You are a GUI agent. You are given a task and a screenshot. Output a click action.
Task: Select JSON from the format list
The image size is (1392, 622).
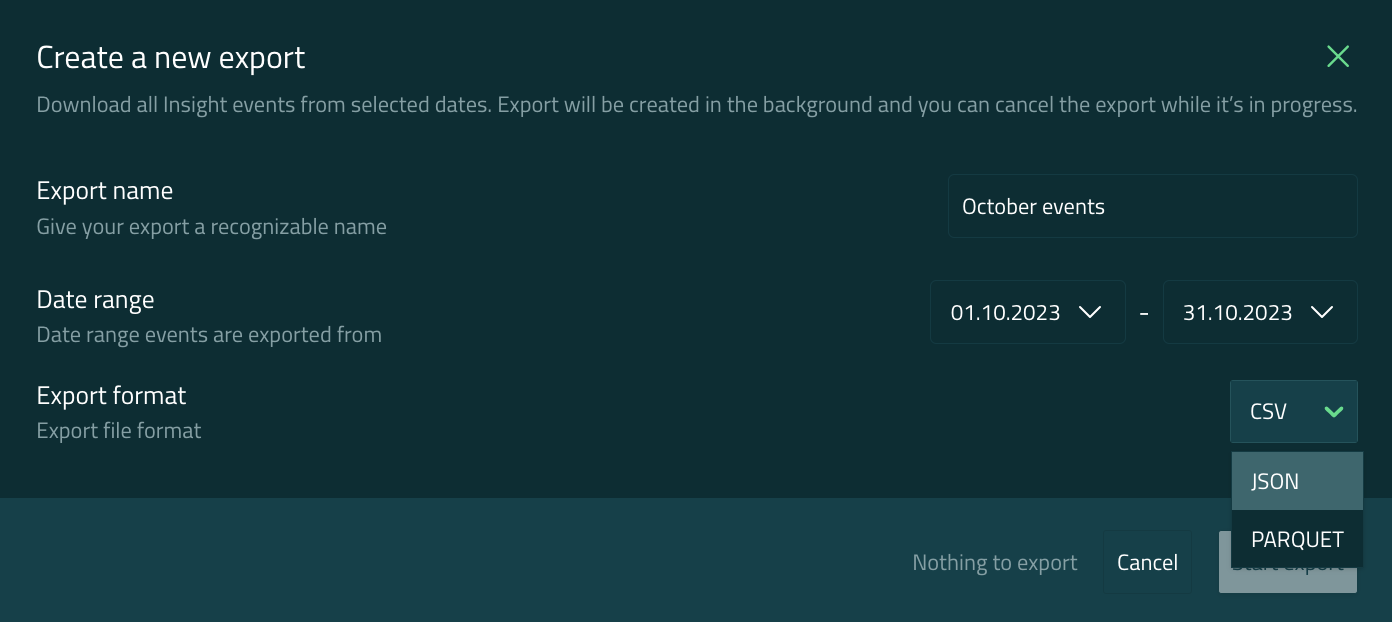click(x=1296, y=481)
